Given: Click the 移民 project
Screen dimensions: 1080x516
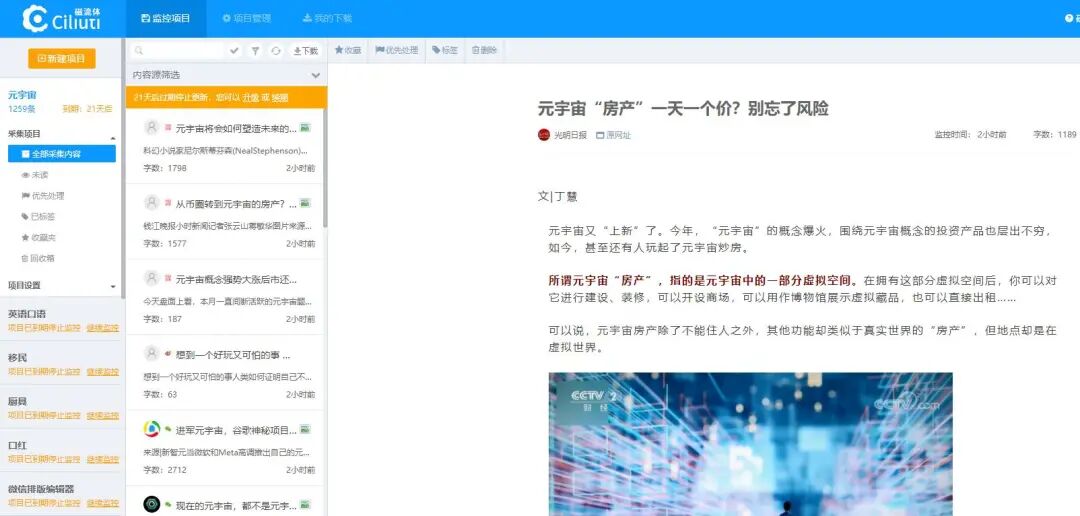Looking at the screenshot, I should click(x=18, y=358).
